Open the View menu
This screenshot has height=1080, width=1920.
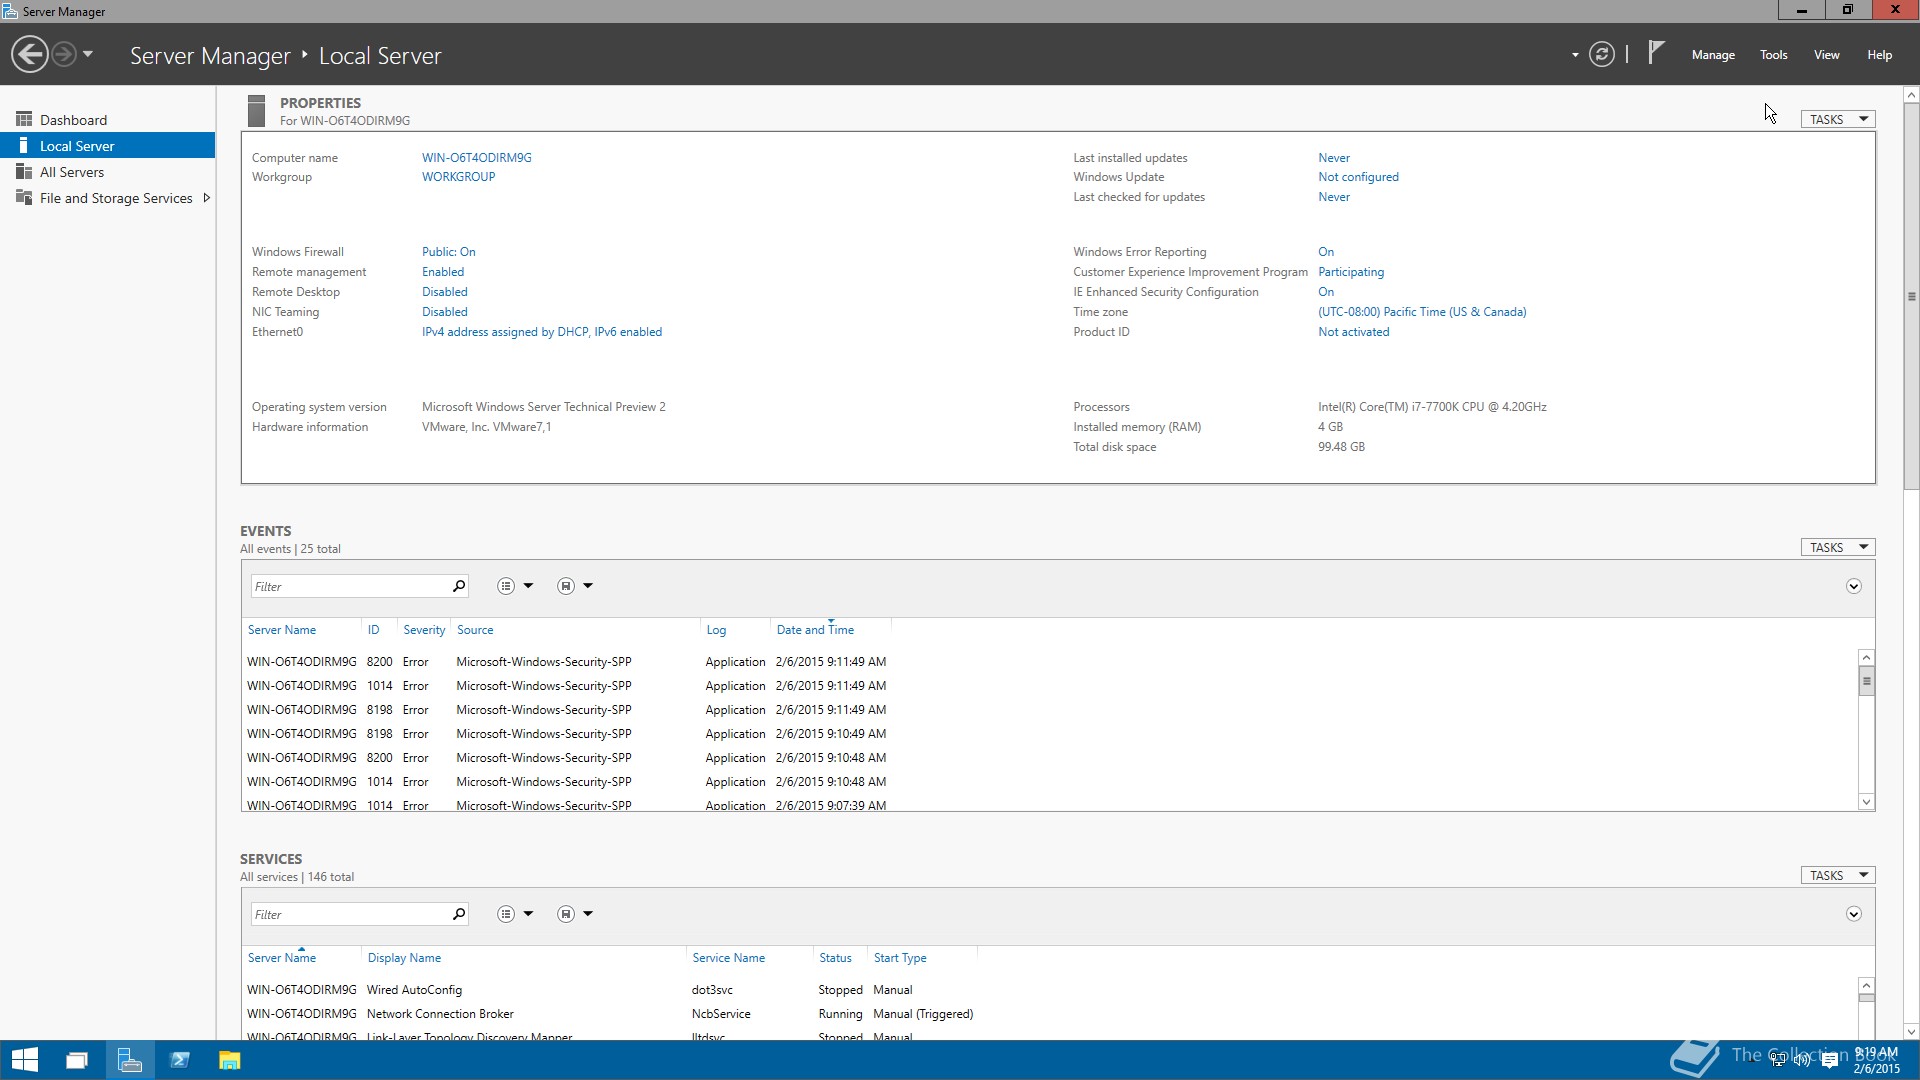(x=1826, y=55)
